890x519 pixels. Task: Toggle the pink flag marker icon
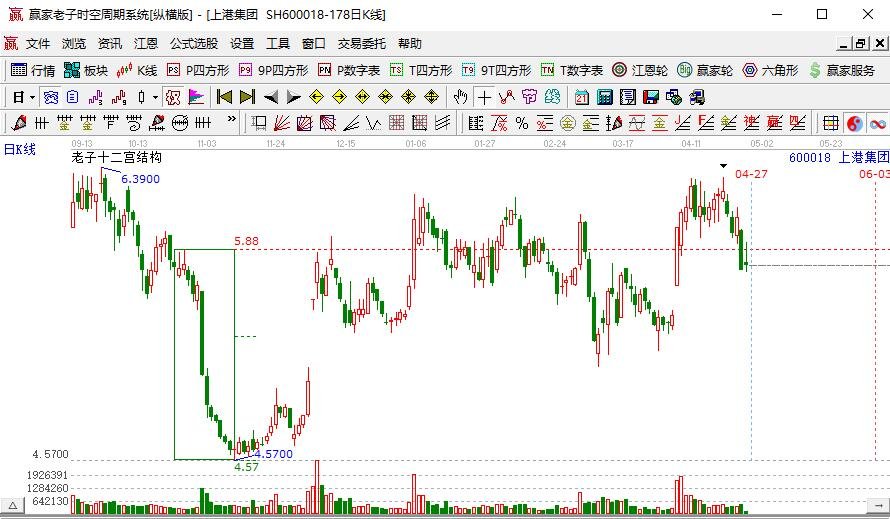pos(196,98)
